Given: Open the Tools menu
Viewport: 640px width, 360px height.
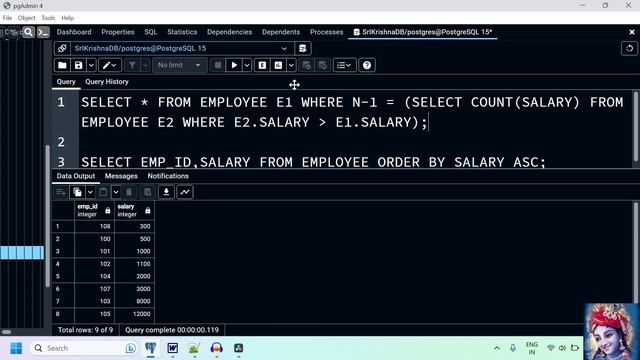Looking at the screenshot, I should point(48,18).
